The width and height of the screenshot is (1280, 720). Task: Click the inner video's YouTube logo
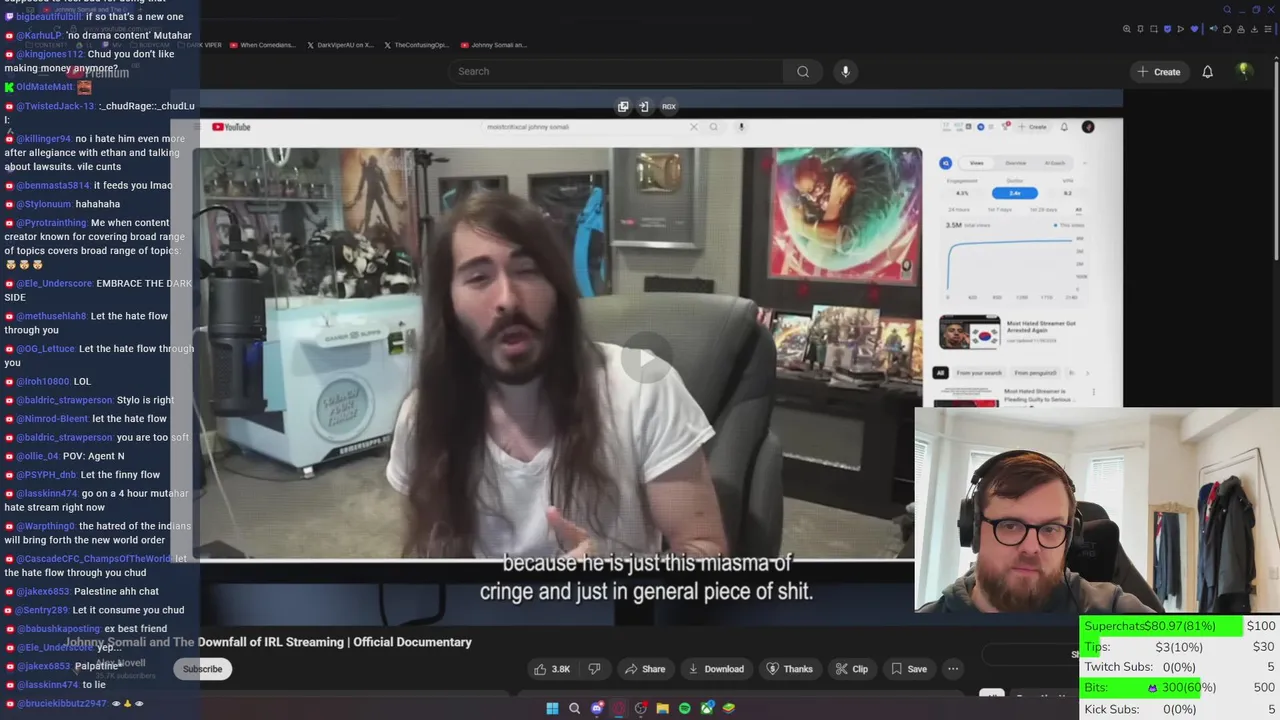click(231, 127)
